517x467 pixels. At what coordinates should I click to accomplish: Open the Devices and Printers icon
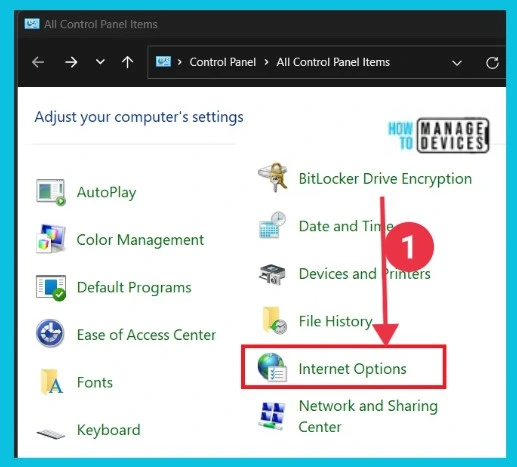click(x=272, y=274)
